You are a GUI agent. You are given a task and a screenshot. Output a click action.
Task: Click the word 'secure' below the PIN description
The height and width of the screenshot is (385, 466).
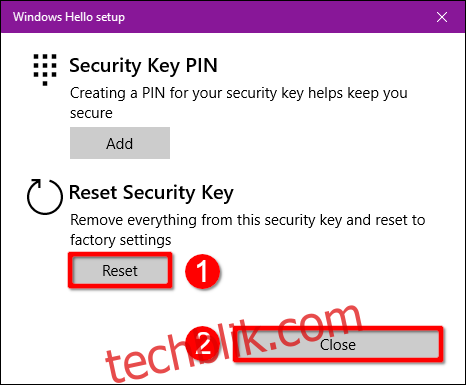(91, 113)
